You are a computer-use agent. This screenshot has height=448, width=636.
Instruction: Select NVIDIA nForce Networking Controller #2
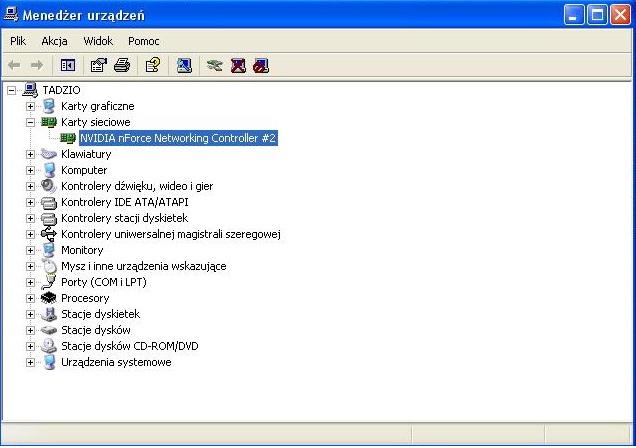(178, 138)
